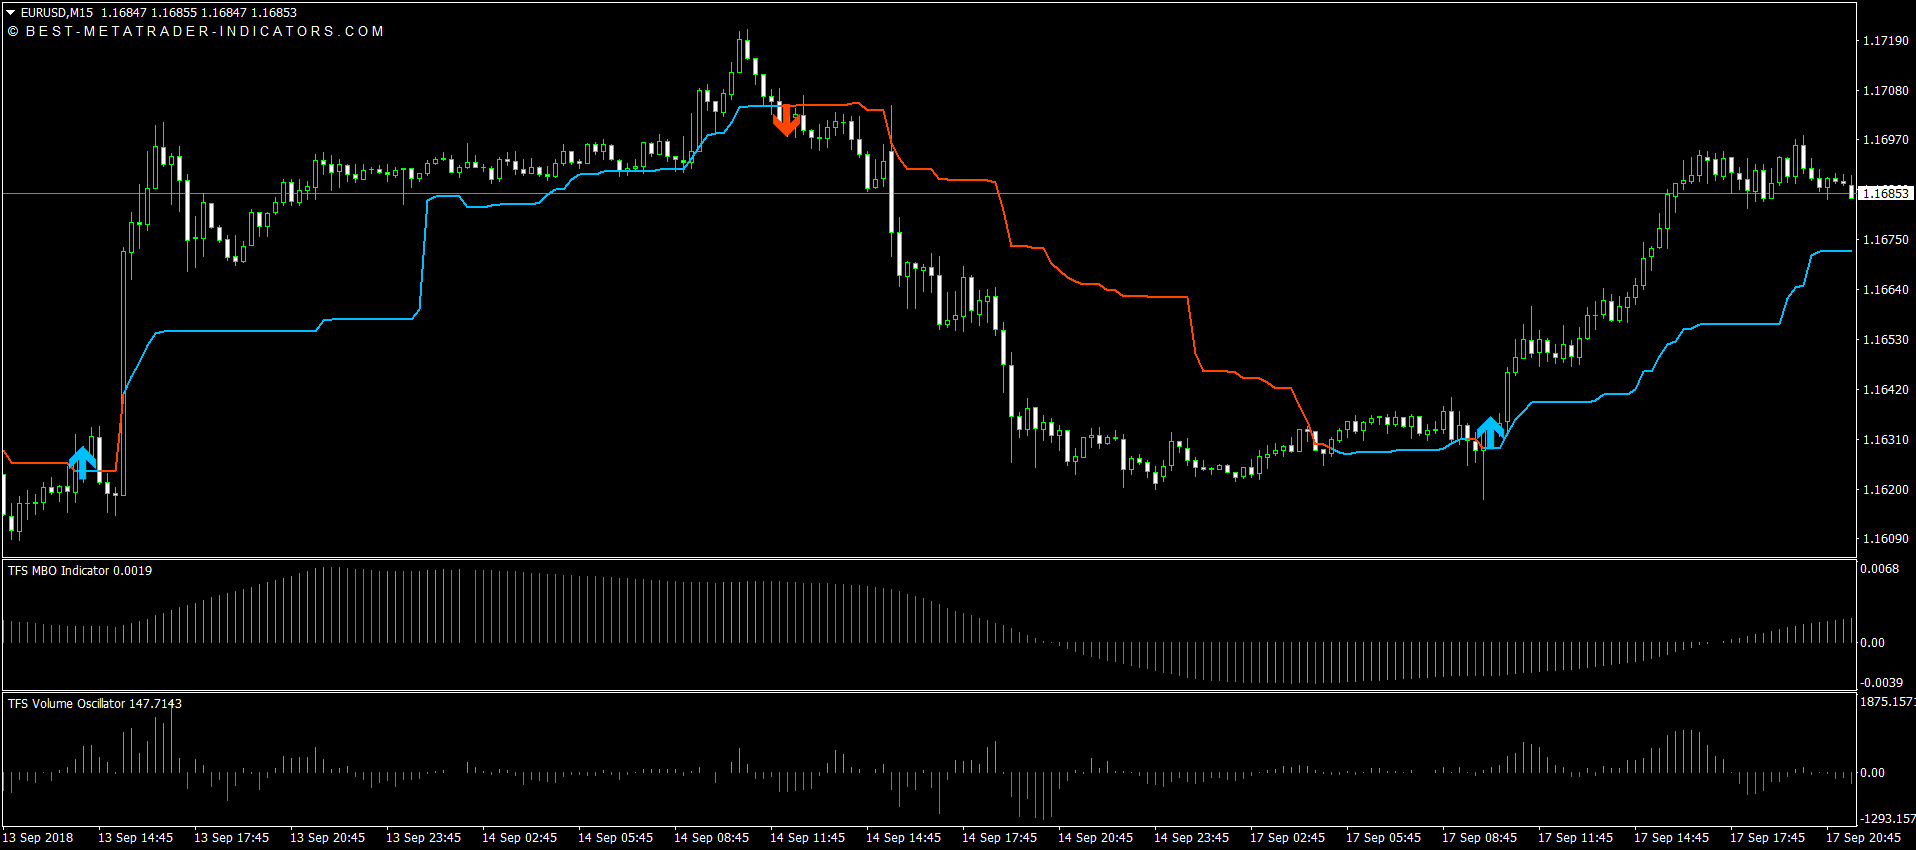The width and height of the screenshot is (1916, 850).
Task: Click the -0.0039 MBO scale value
Action: [x=1881, y=683]
